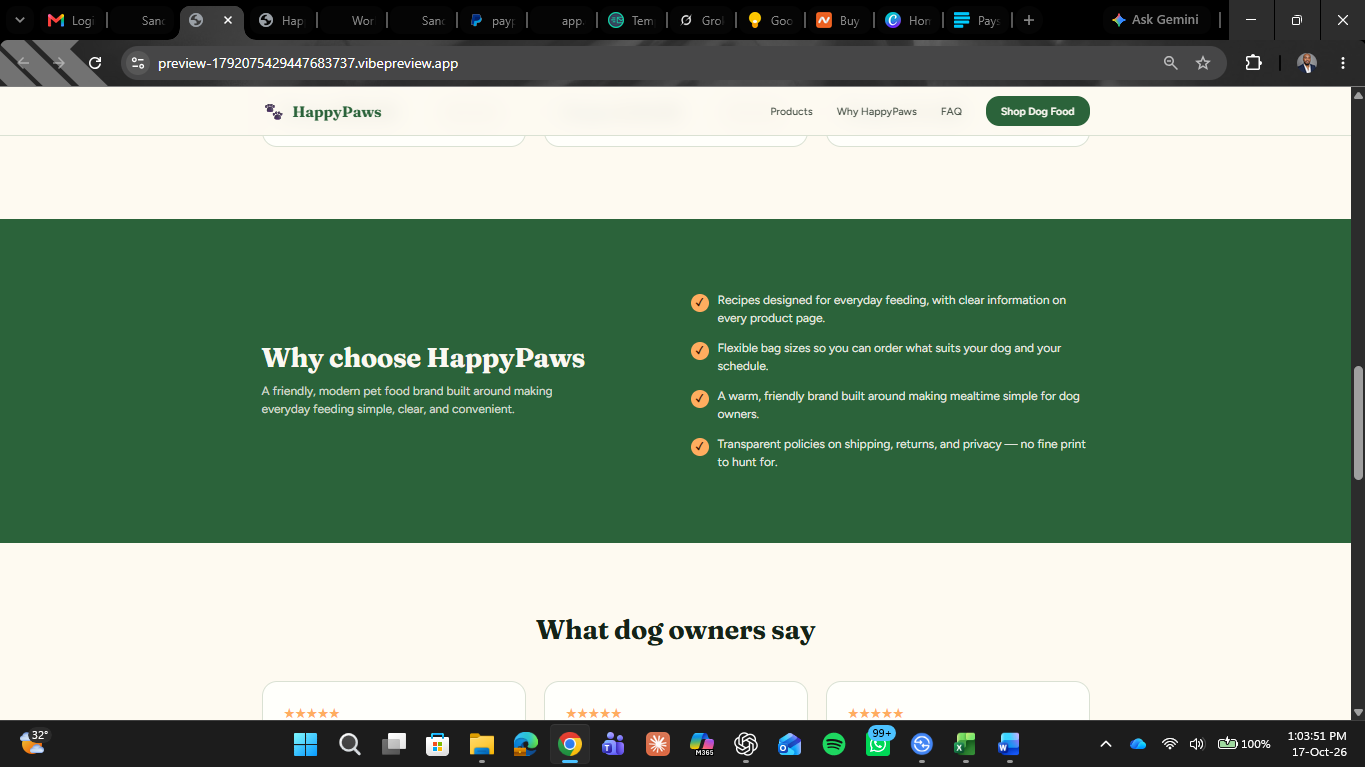Click the Ask Gemini button

click(x=1156, y=20)
